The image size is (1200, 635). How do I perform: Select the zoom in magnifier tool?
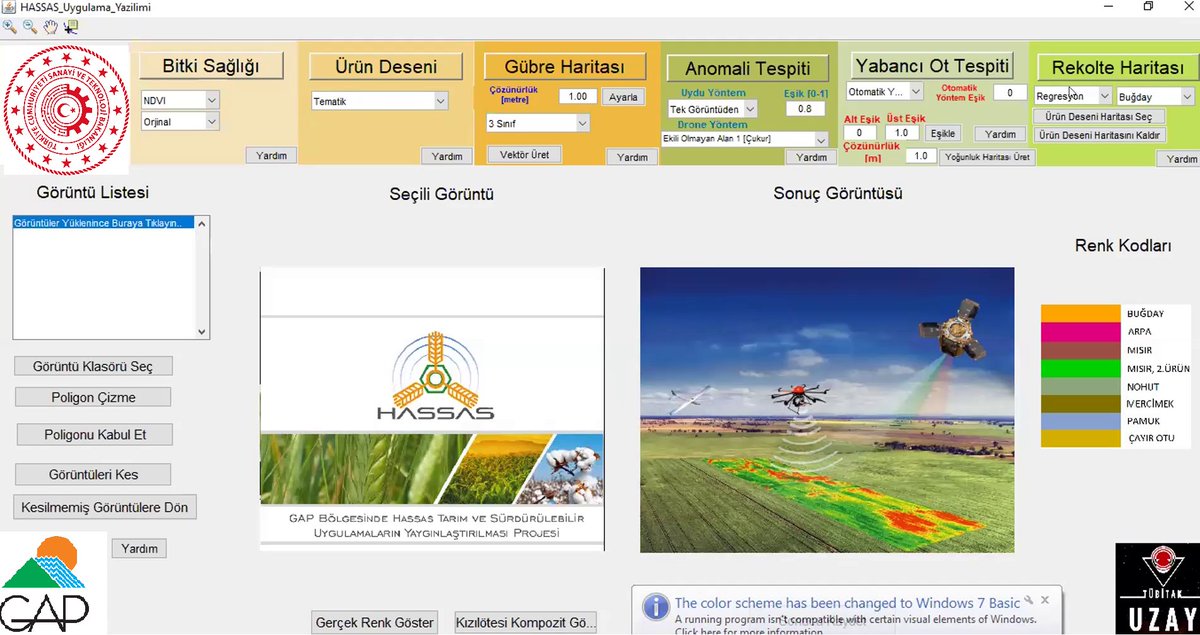point(9,28)
